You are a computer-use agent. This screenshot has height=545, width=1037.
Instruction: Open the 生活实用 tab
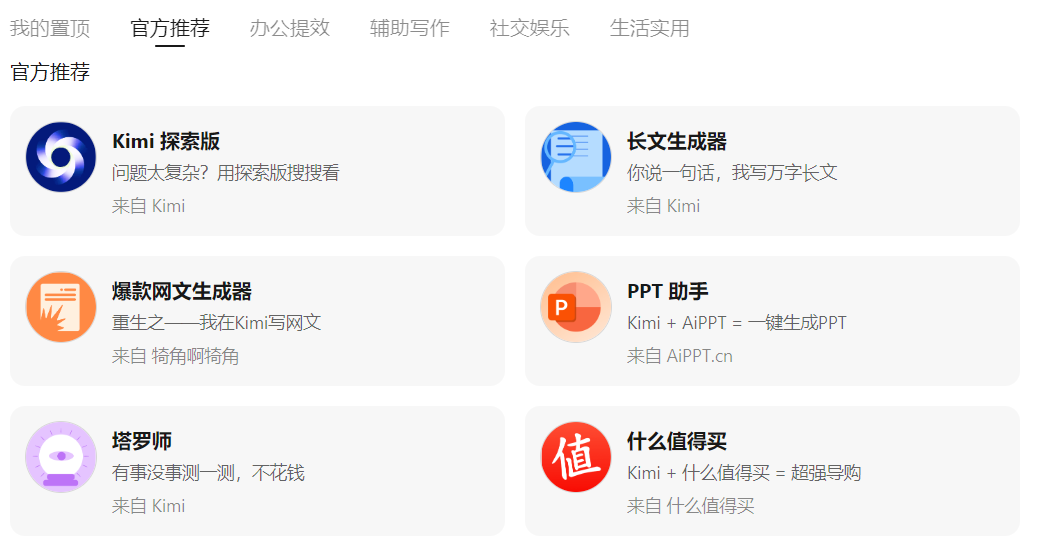pyautogui.click(x=649, y=28)
